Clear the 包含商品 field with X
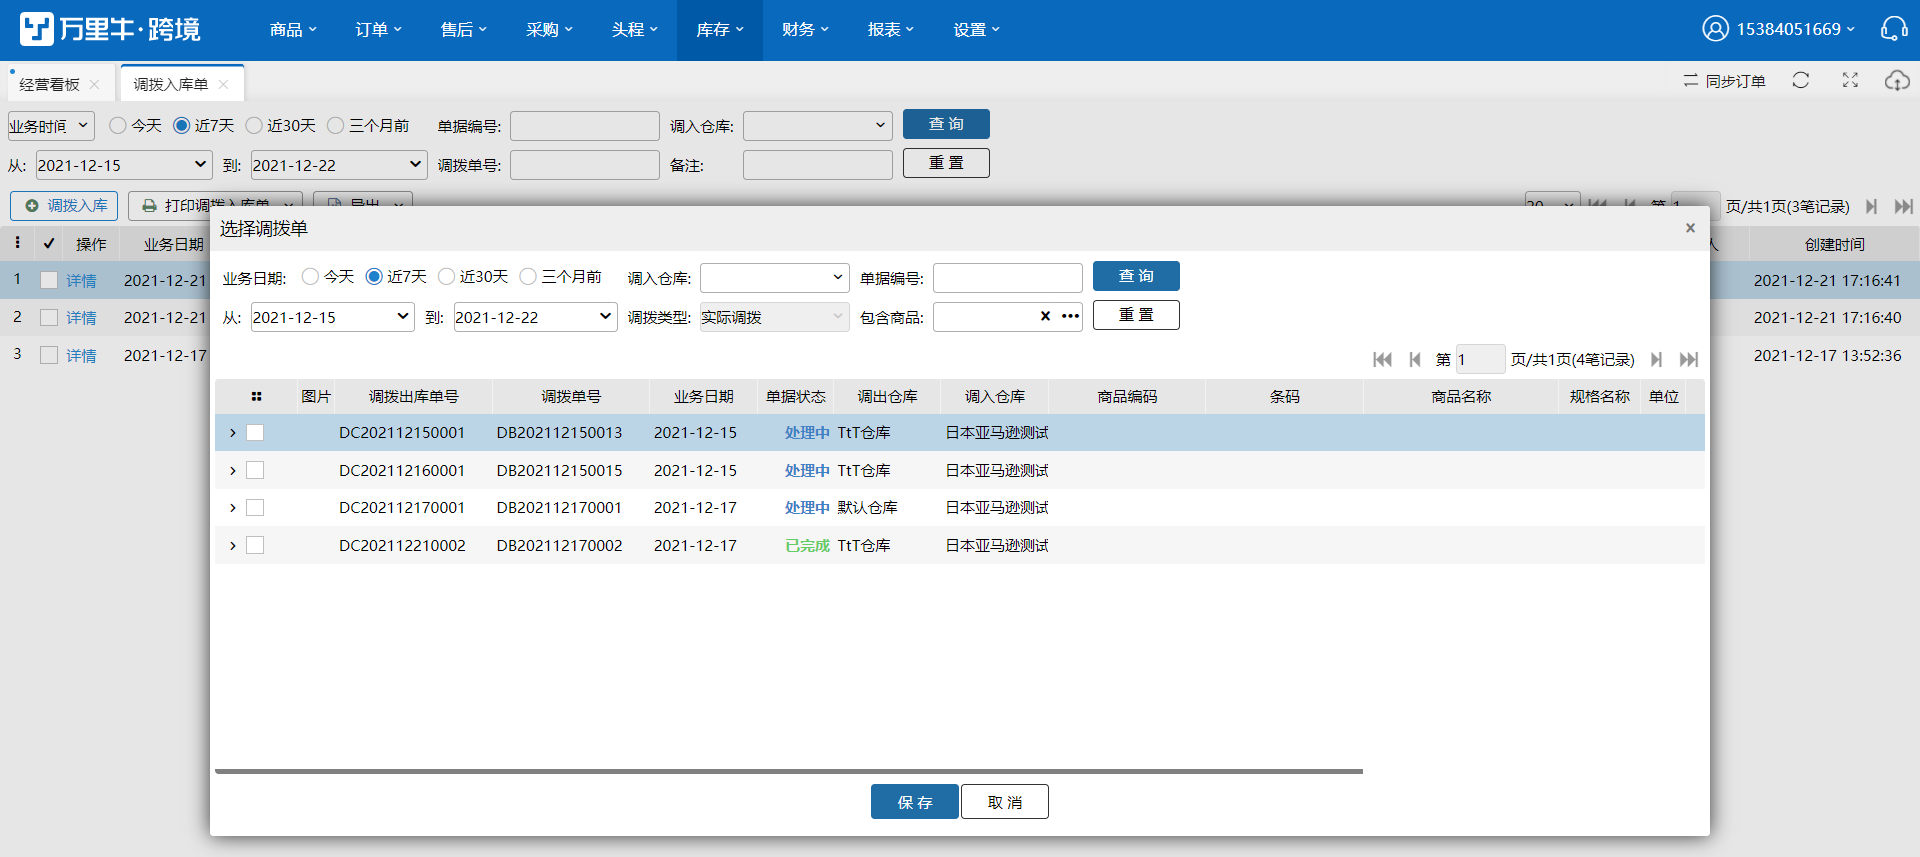This screenshot has width=1920, height=857. (1045, 316)
